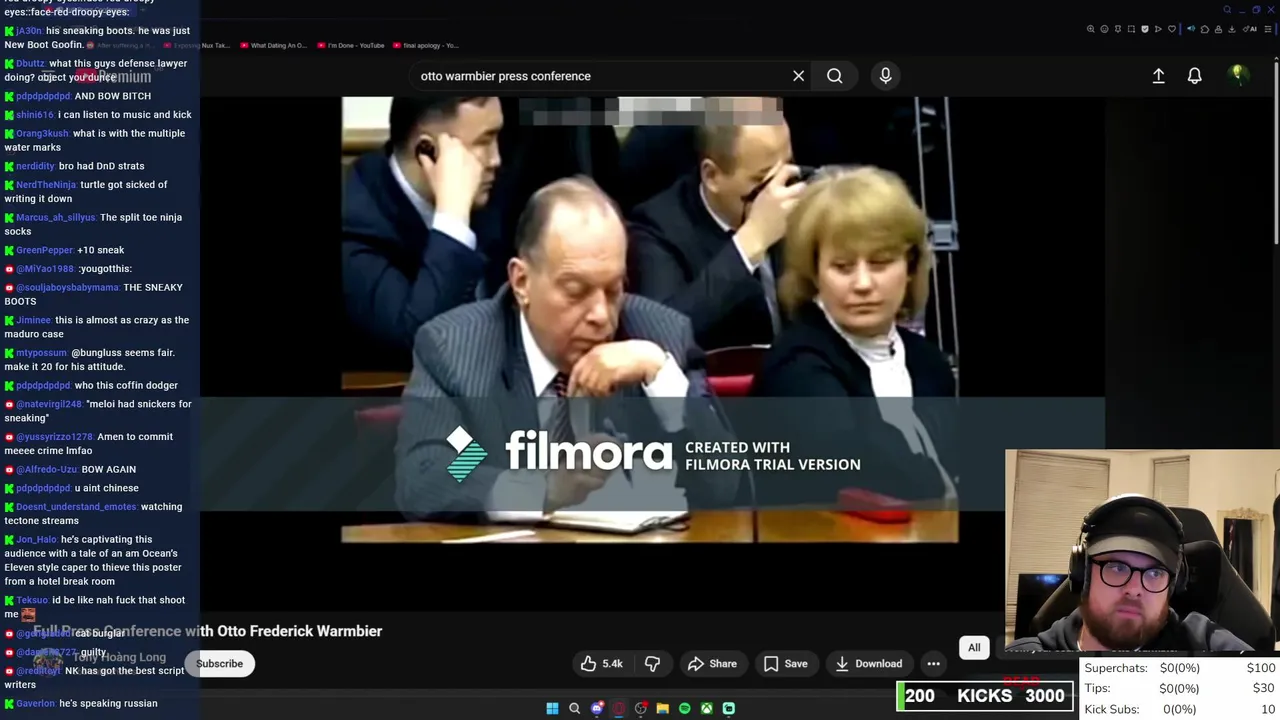1280x720 pixels.
Task: Click username 'Gaverlon' in chat
Action: 35,703
